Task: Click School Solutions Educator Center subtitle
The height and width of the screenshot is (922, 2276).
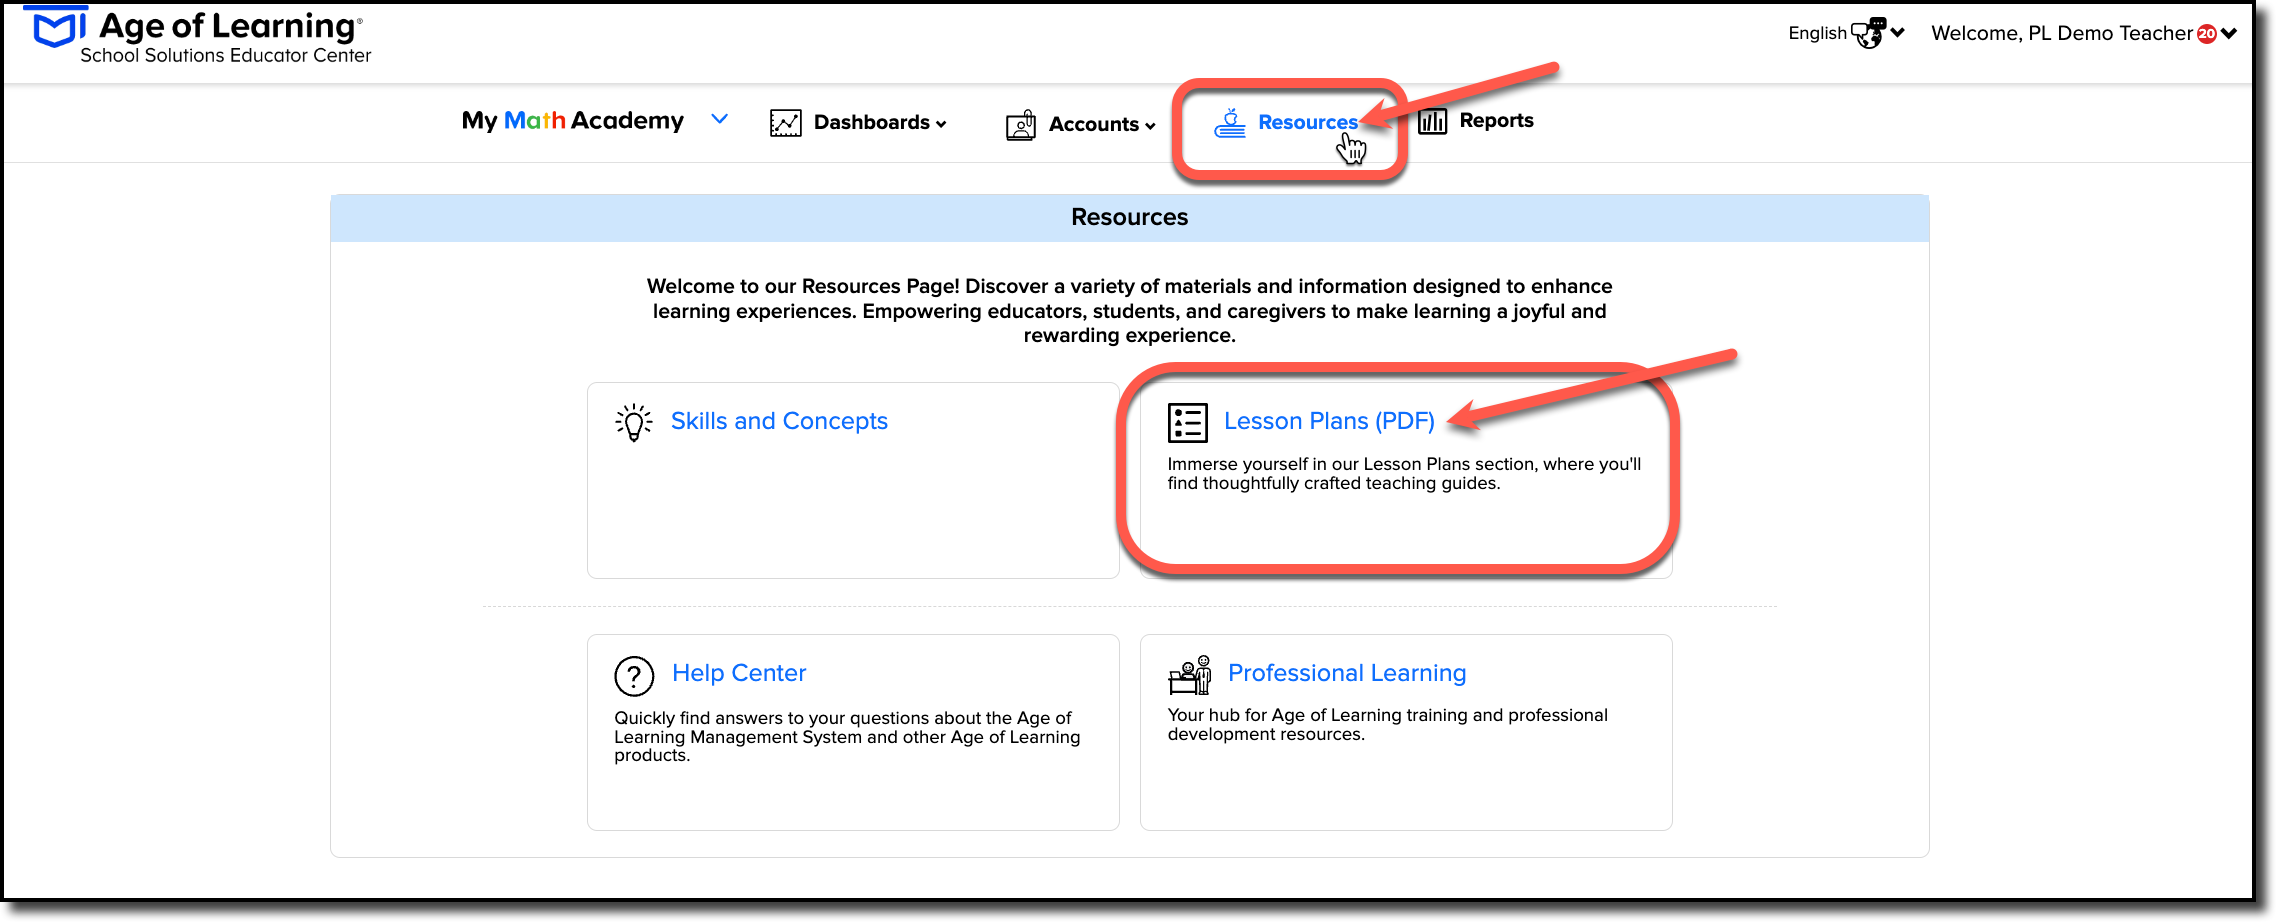Action: pos(225,56)
